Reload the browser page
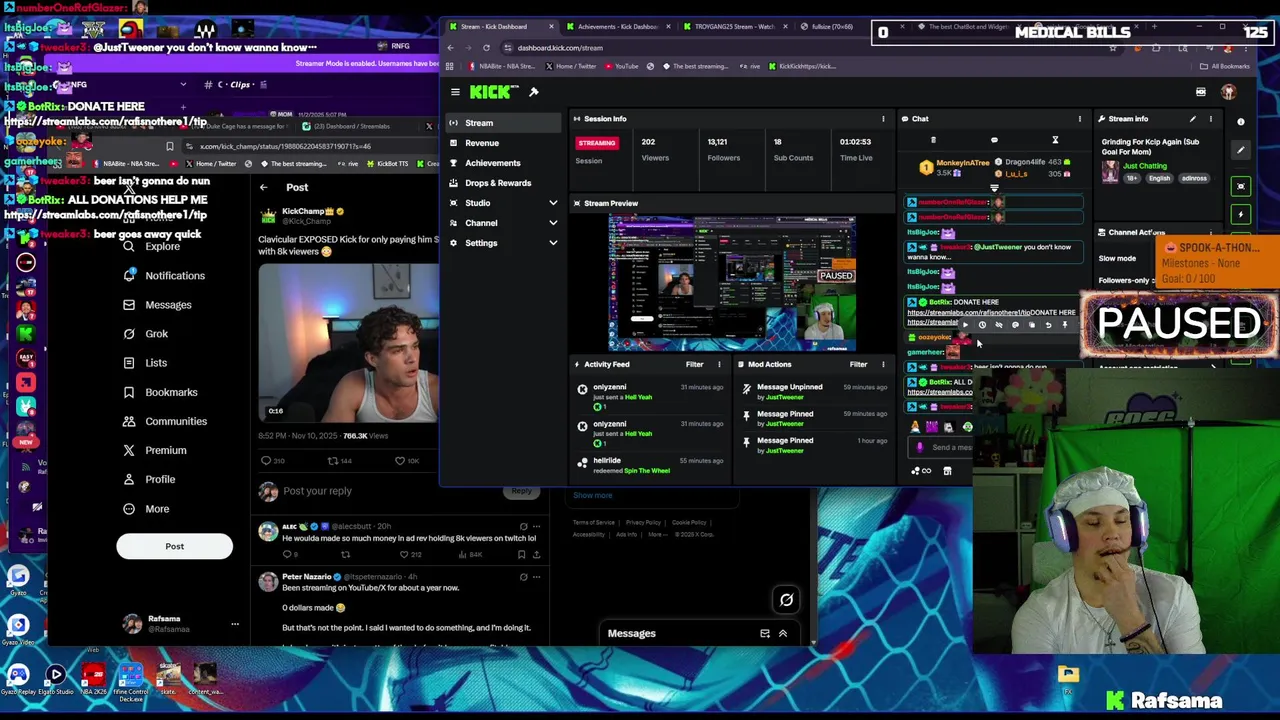This screenshot has height=720, width=1280. pos(486,48)
